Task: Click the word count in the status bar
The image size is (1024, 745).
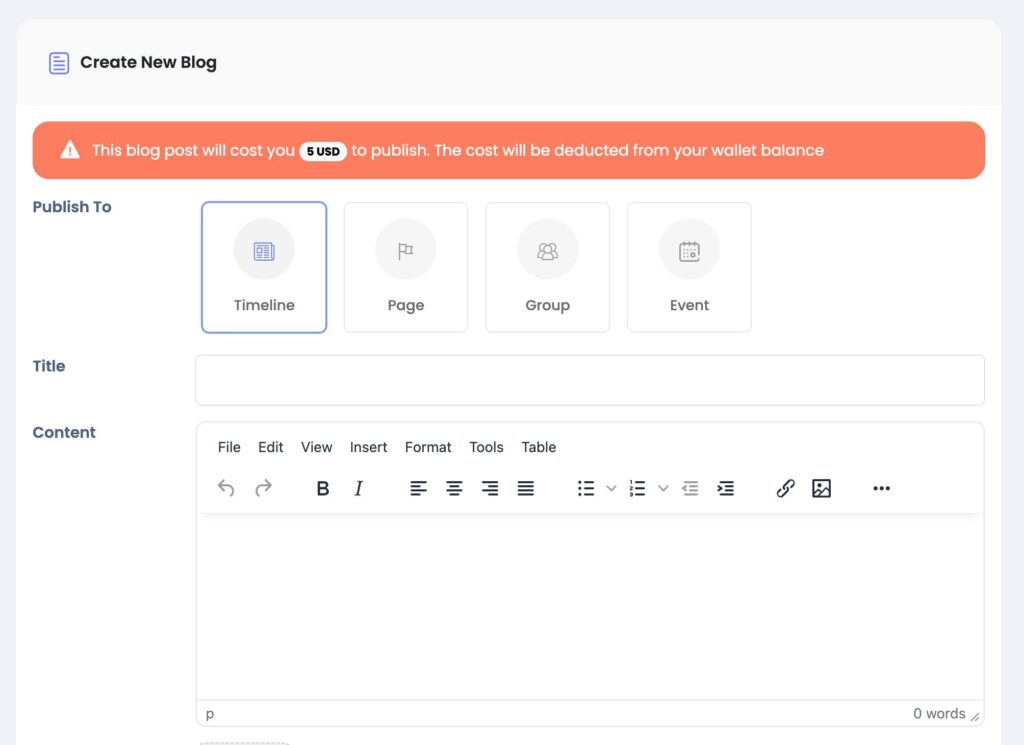Action: coord(938,714)
